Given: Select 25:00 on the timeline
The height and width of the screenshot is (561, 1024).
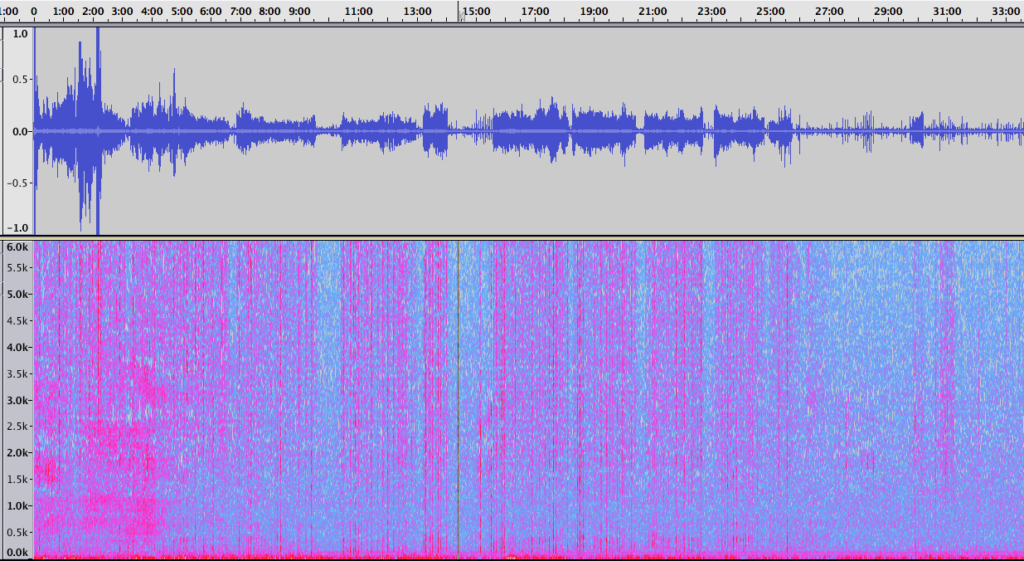Looking at the screenshot, I should pyautogui.click(x=771, y=11).
